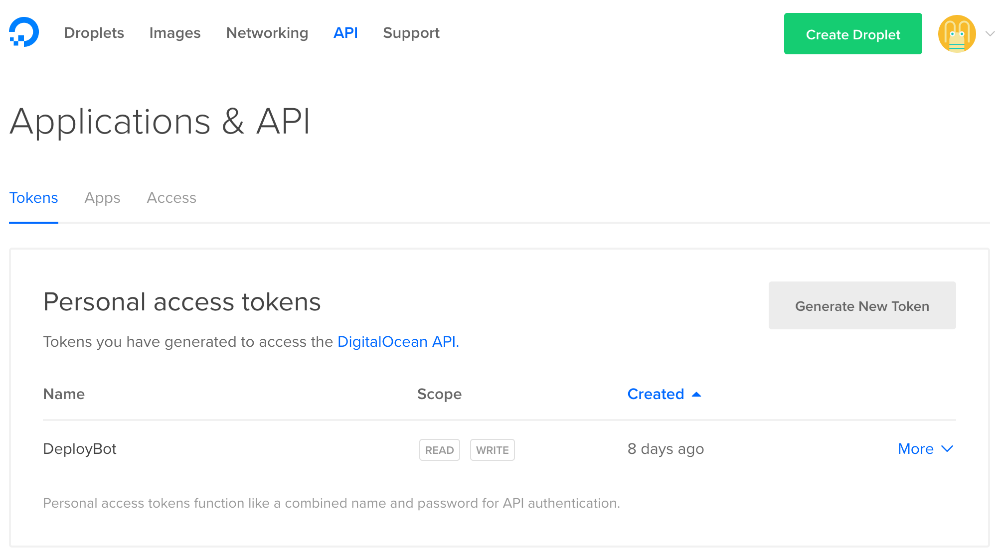Screen dimensions: 1000x556
Task: Open the Droplets menu
Action: tap(94, 33)
